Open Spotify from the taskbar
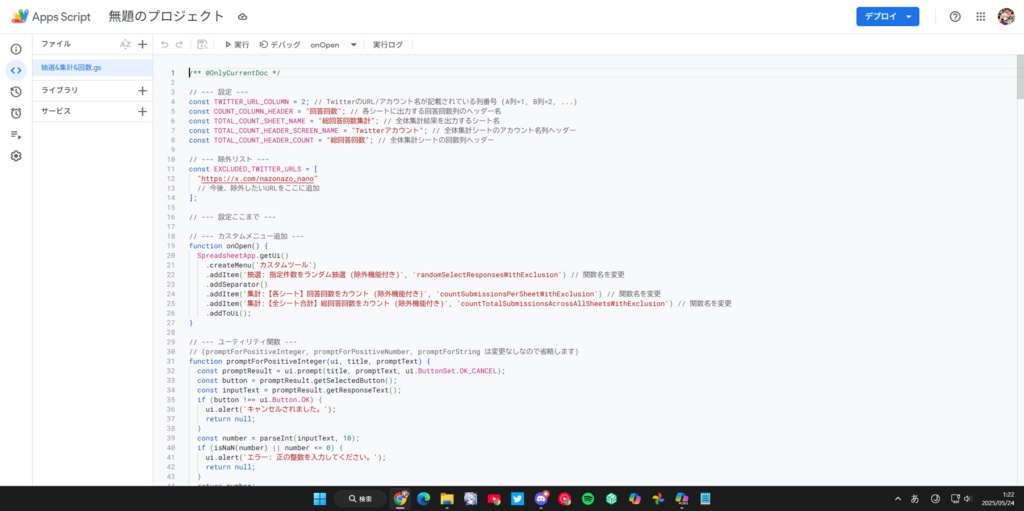The width and height of the screenshot is (1024, 511). click(x=588, y=499)
